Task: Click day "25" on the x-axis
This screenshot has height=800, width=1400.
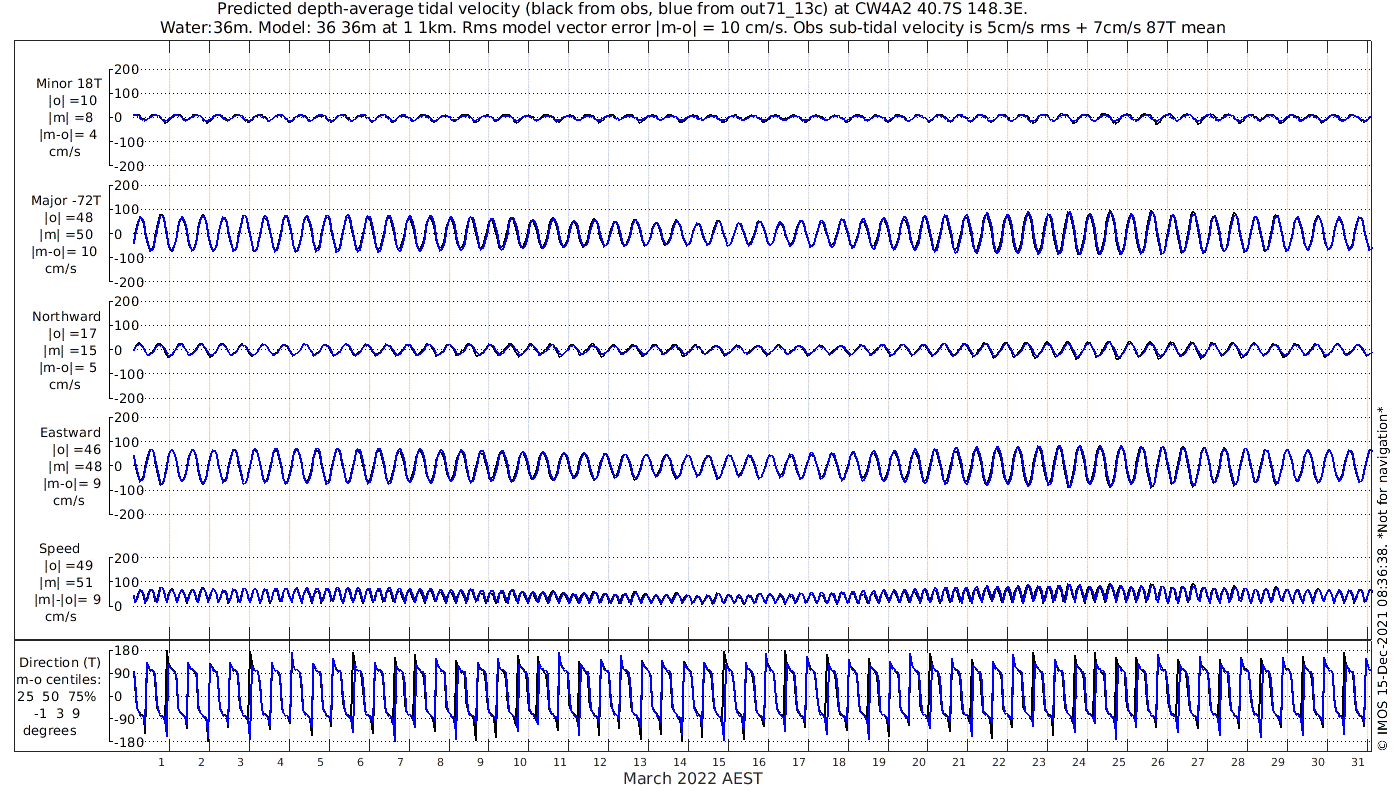Action: 1118,762
